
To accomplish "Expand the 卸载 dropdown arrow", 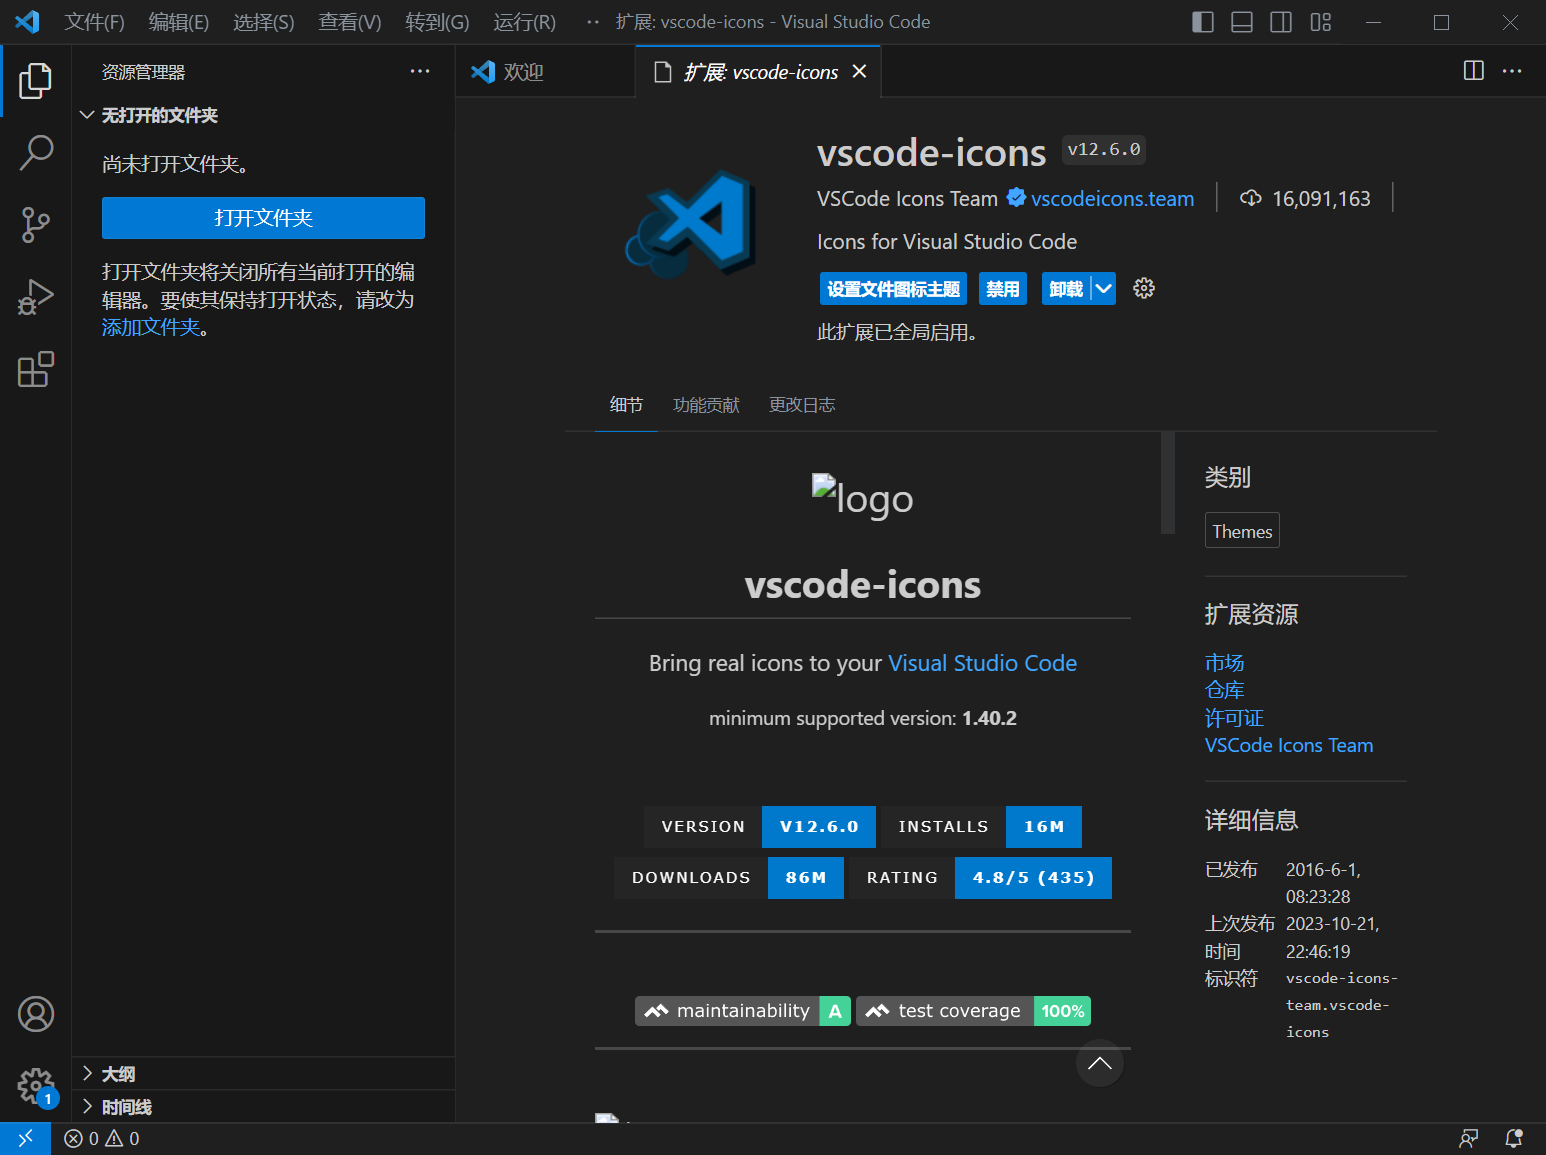I will [x=1104, y=289].
